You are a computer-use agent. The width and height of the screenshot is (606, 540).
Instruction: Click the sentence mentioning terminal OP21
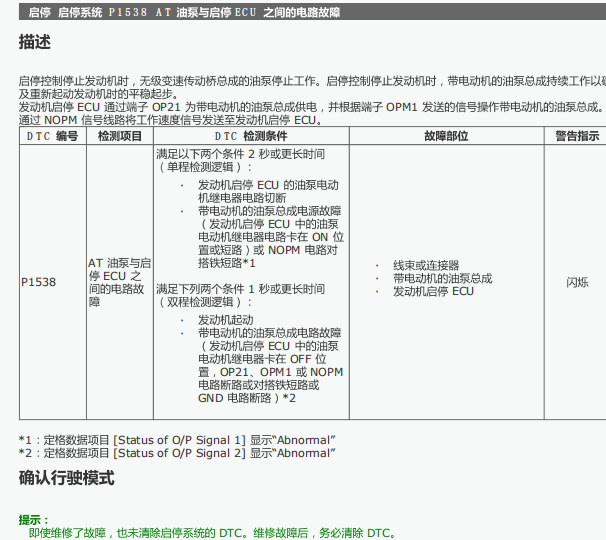pos(311,107)
